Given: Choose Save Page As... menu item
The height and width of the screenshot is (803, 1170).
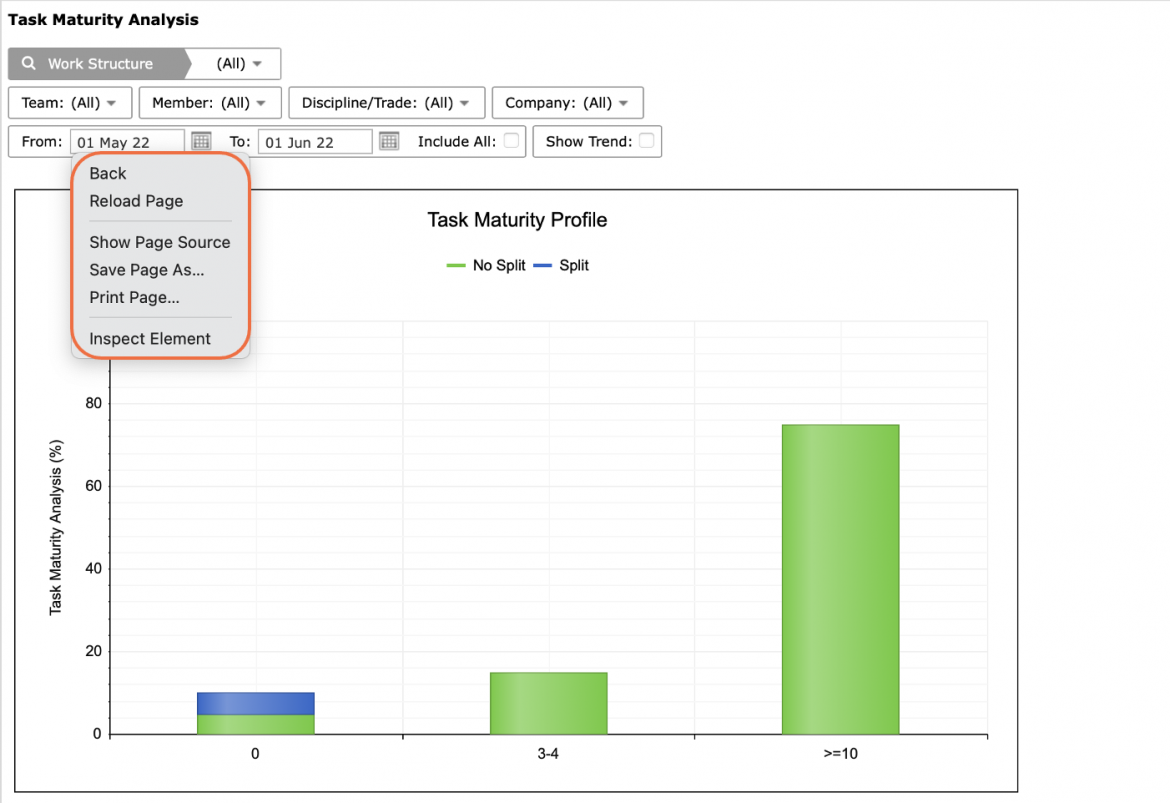Looking at the screenshot, I should click(146, 269).
